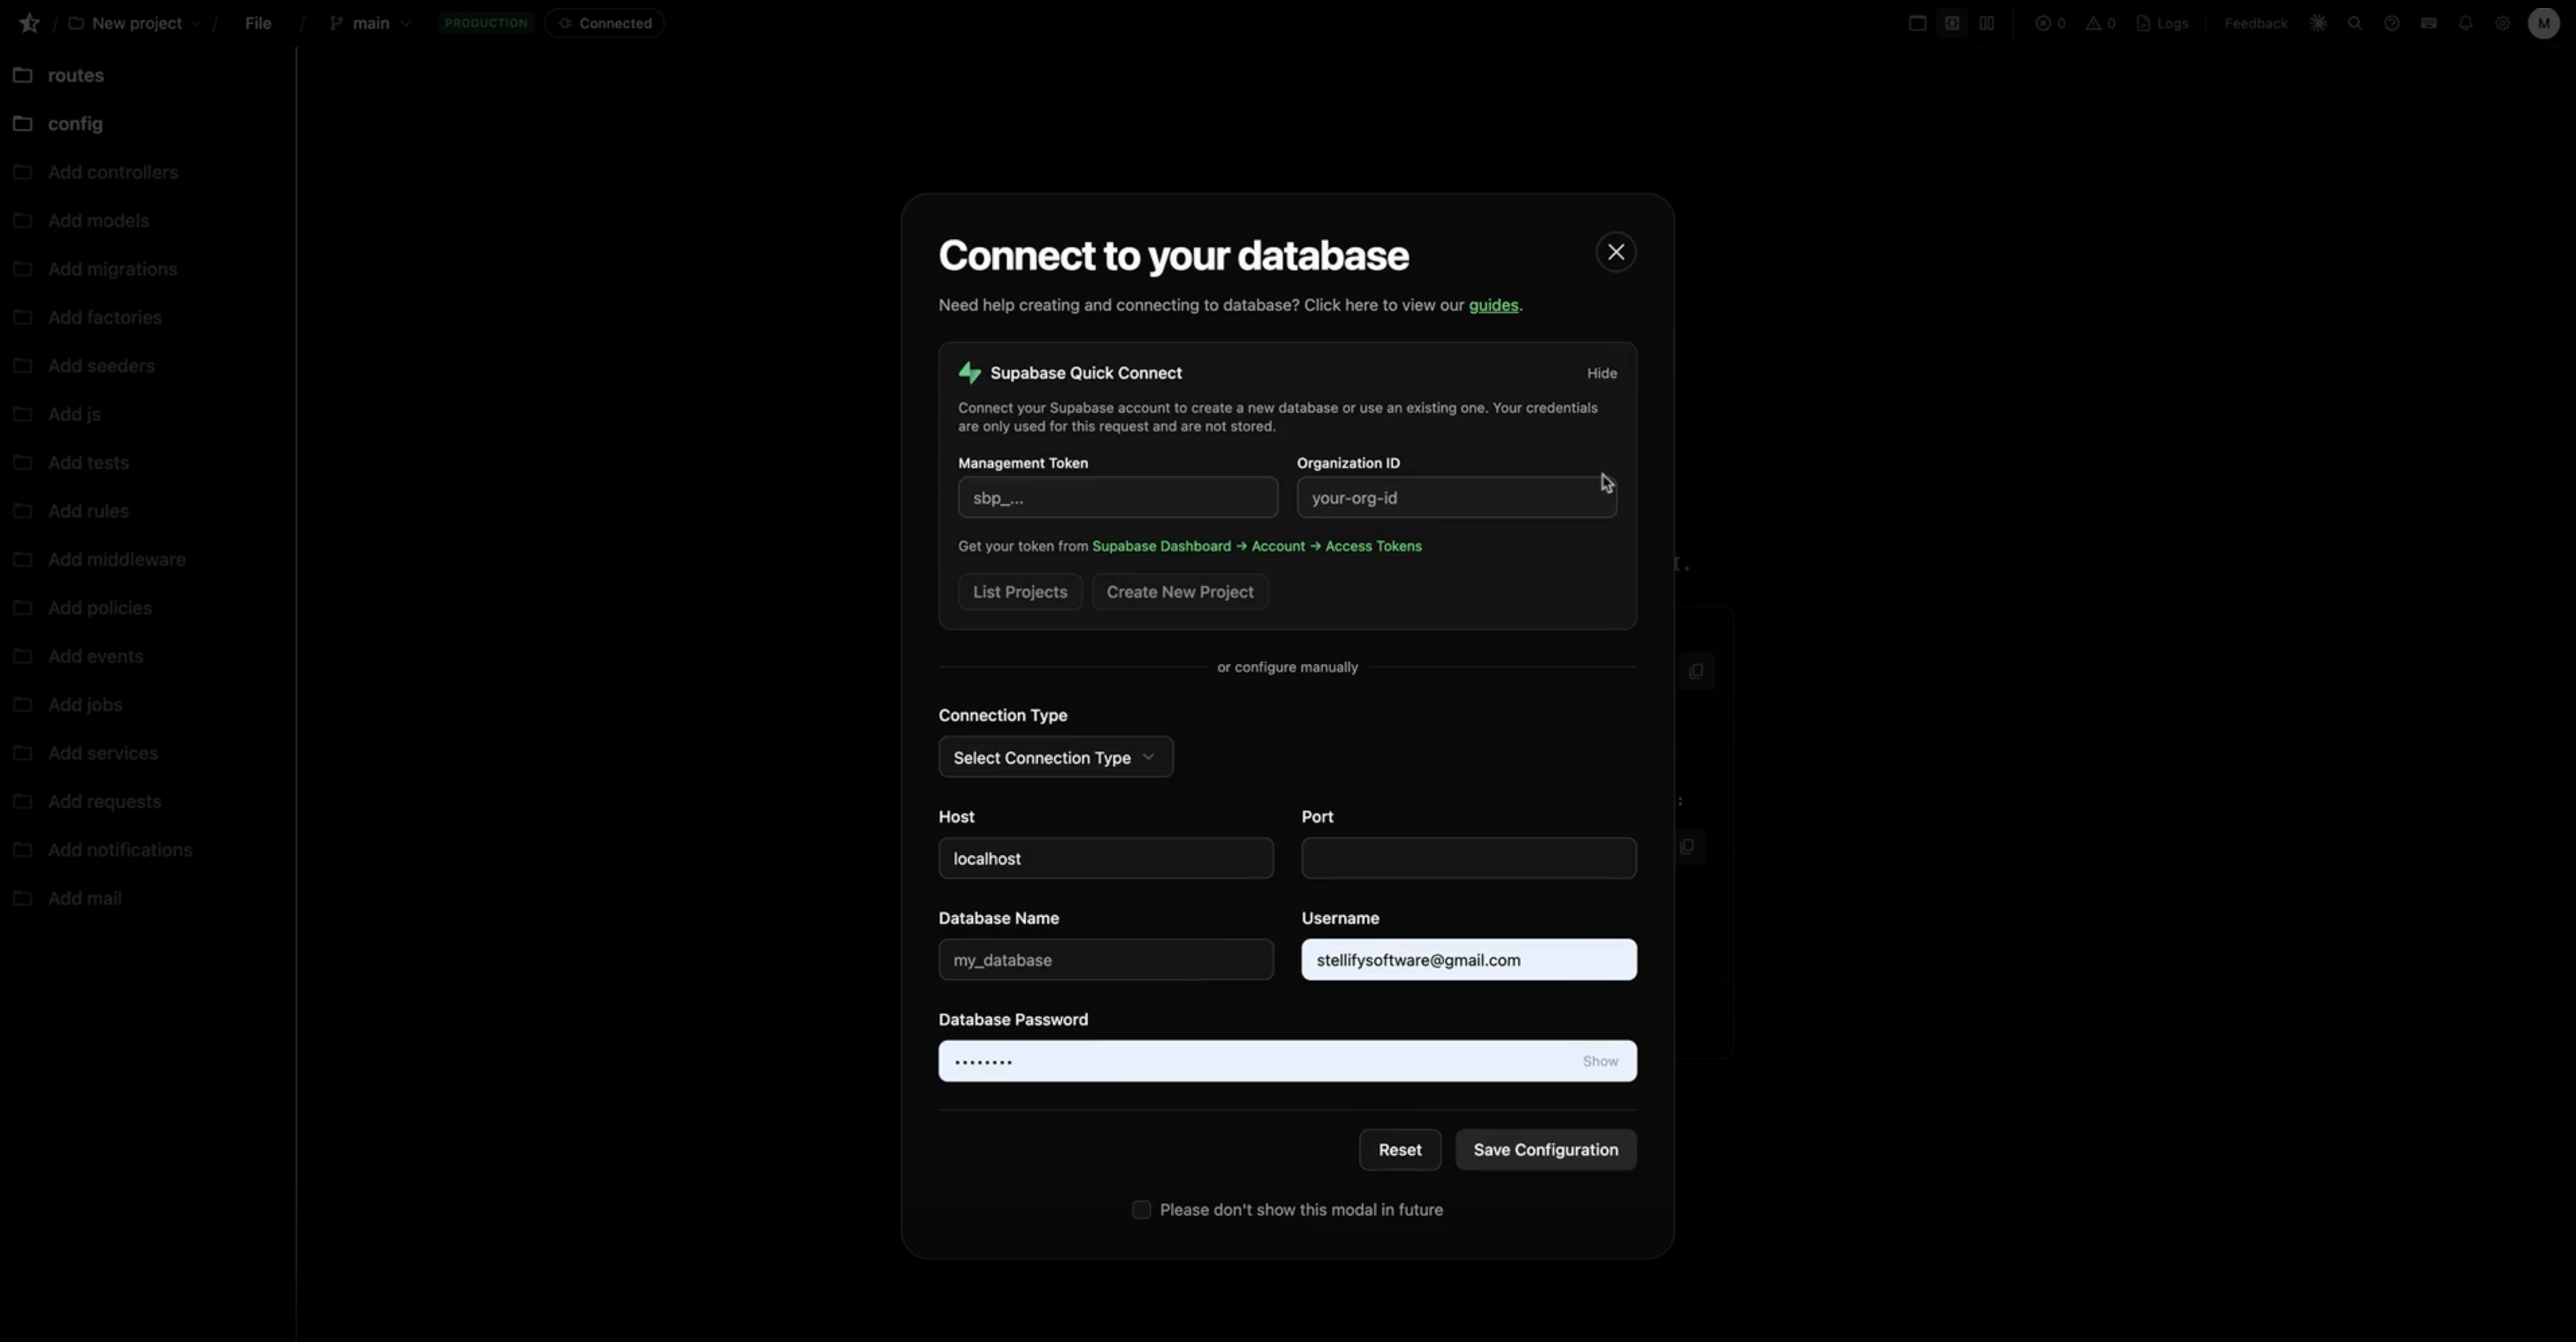Open the File menu

[257, 22]
